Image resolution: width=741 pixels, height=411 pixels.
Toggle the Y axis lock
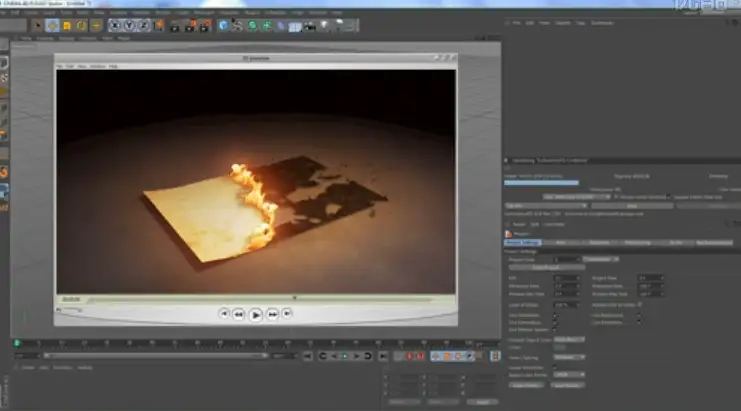click(x=129, y=26)
